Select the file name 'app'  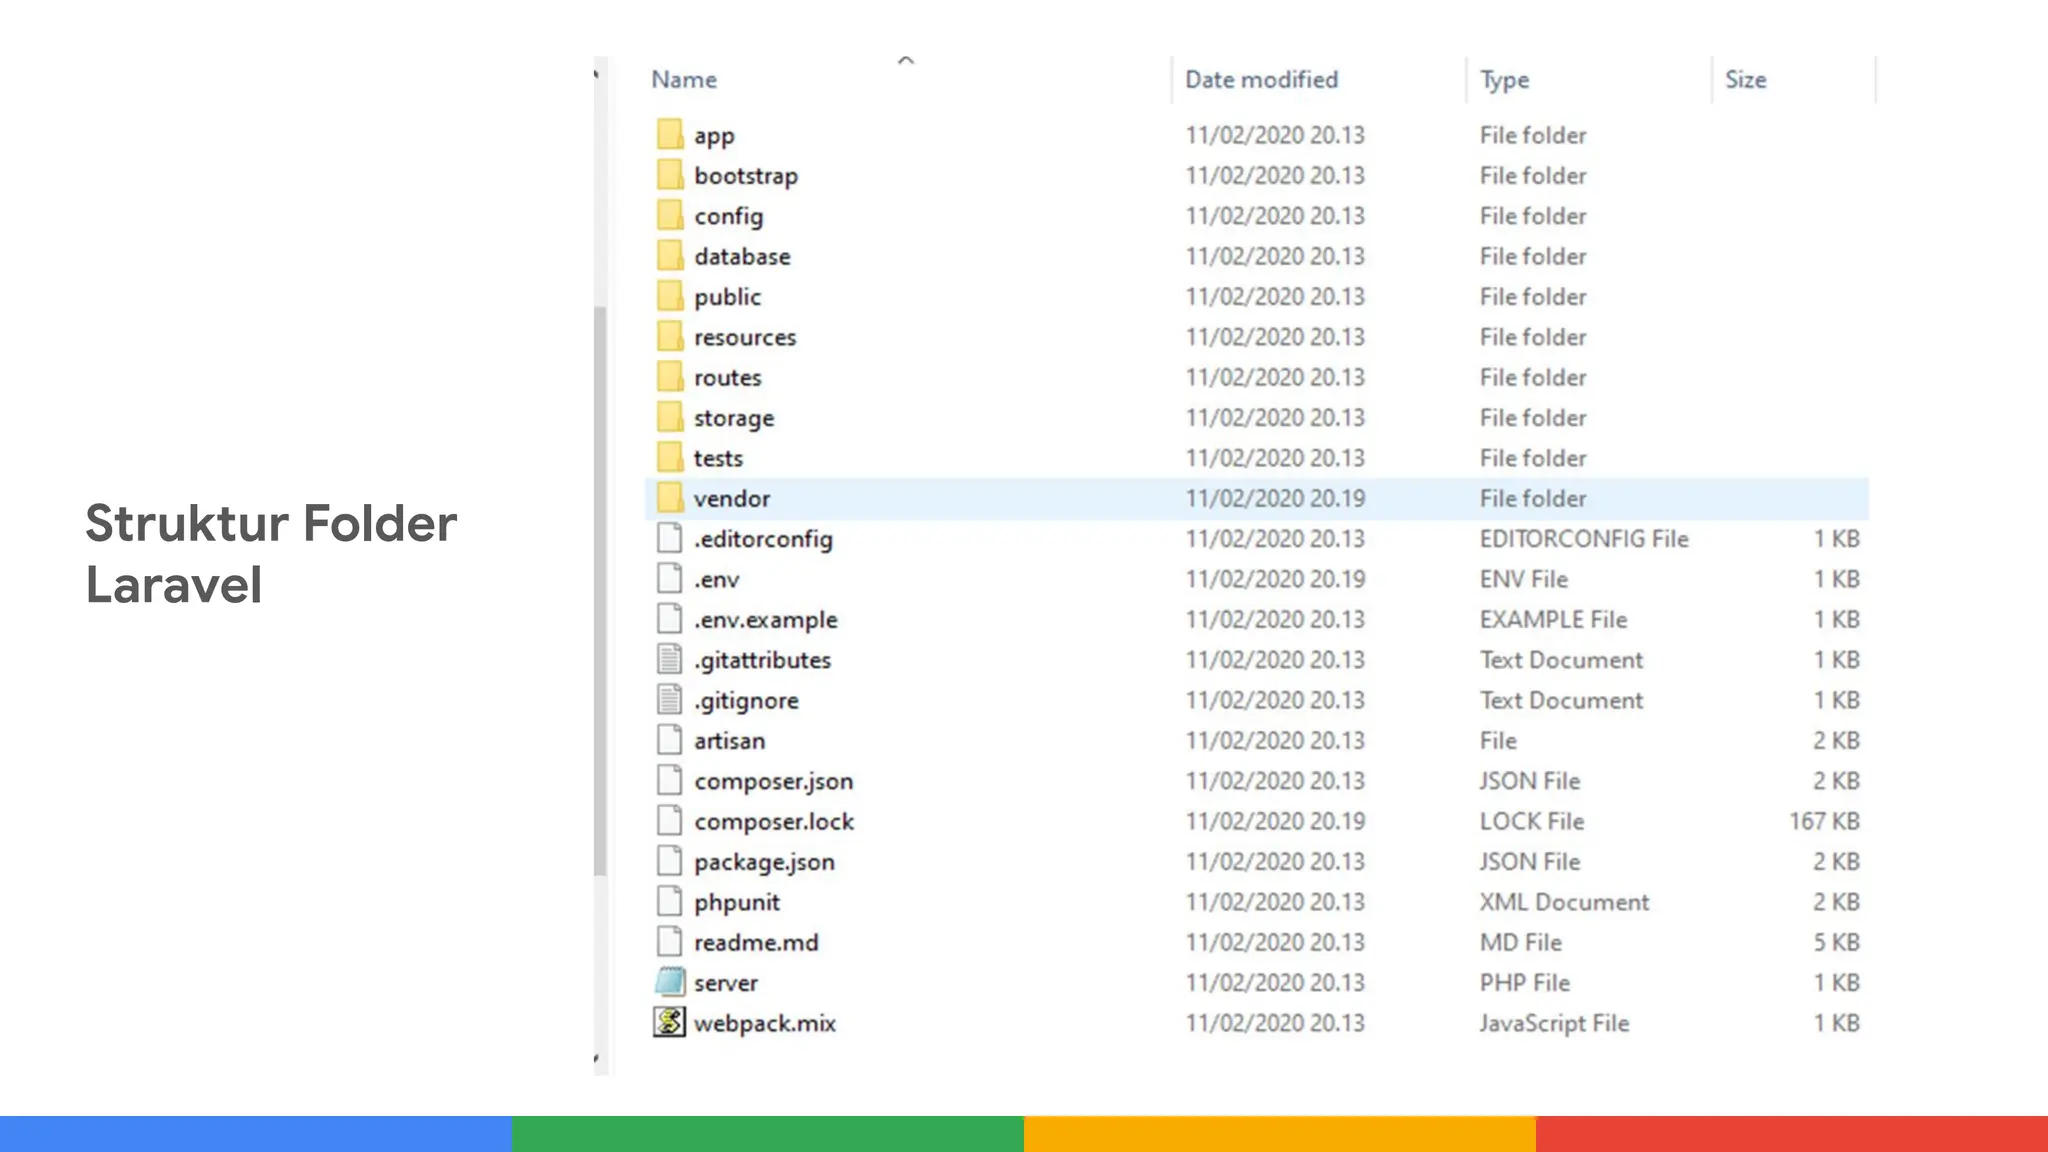click(714, 136)
